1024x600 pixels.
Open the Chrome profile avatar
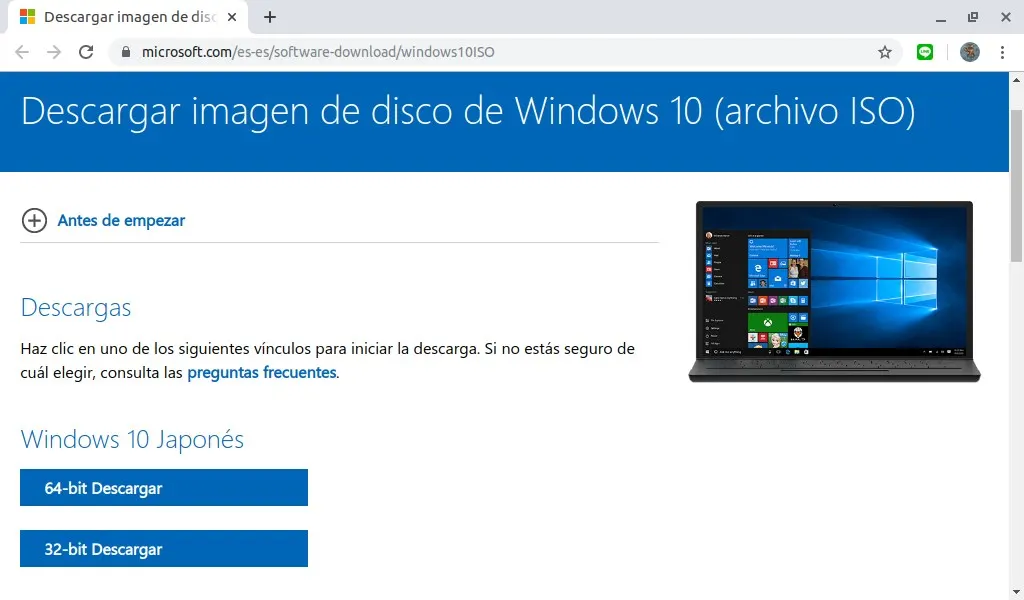pyautogui.click(x=970, y=52)
